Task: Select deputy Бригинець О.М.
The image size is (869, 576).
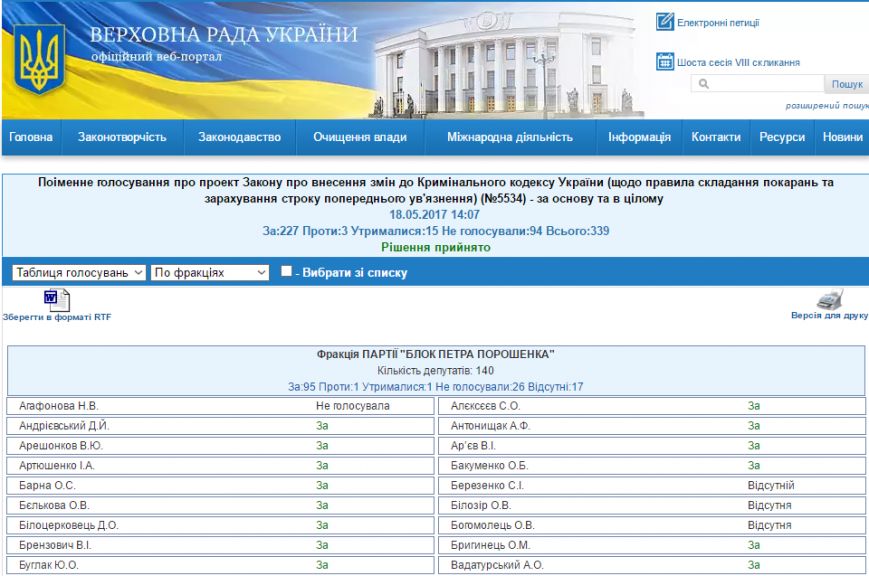Action: [x=490, y=546]
